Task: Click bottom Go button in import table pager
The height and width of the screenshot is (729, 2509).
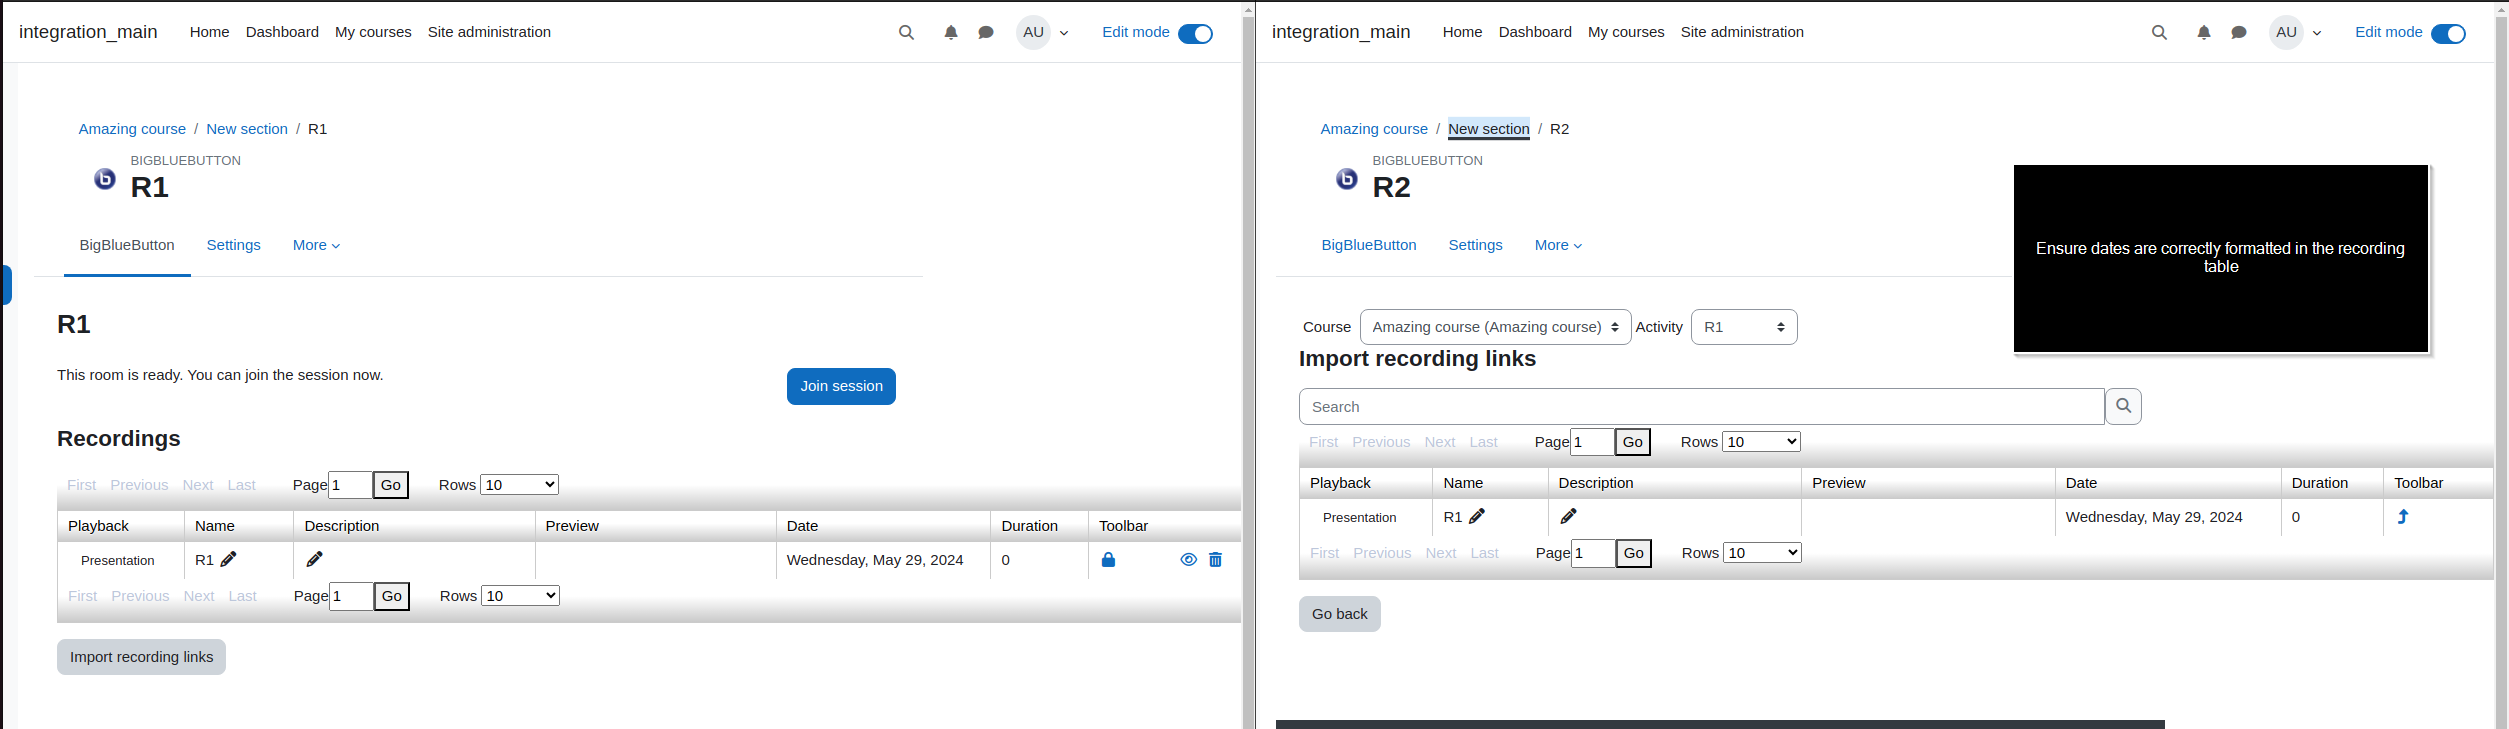Action: pyautogui.click(x=1633, y=553)
